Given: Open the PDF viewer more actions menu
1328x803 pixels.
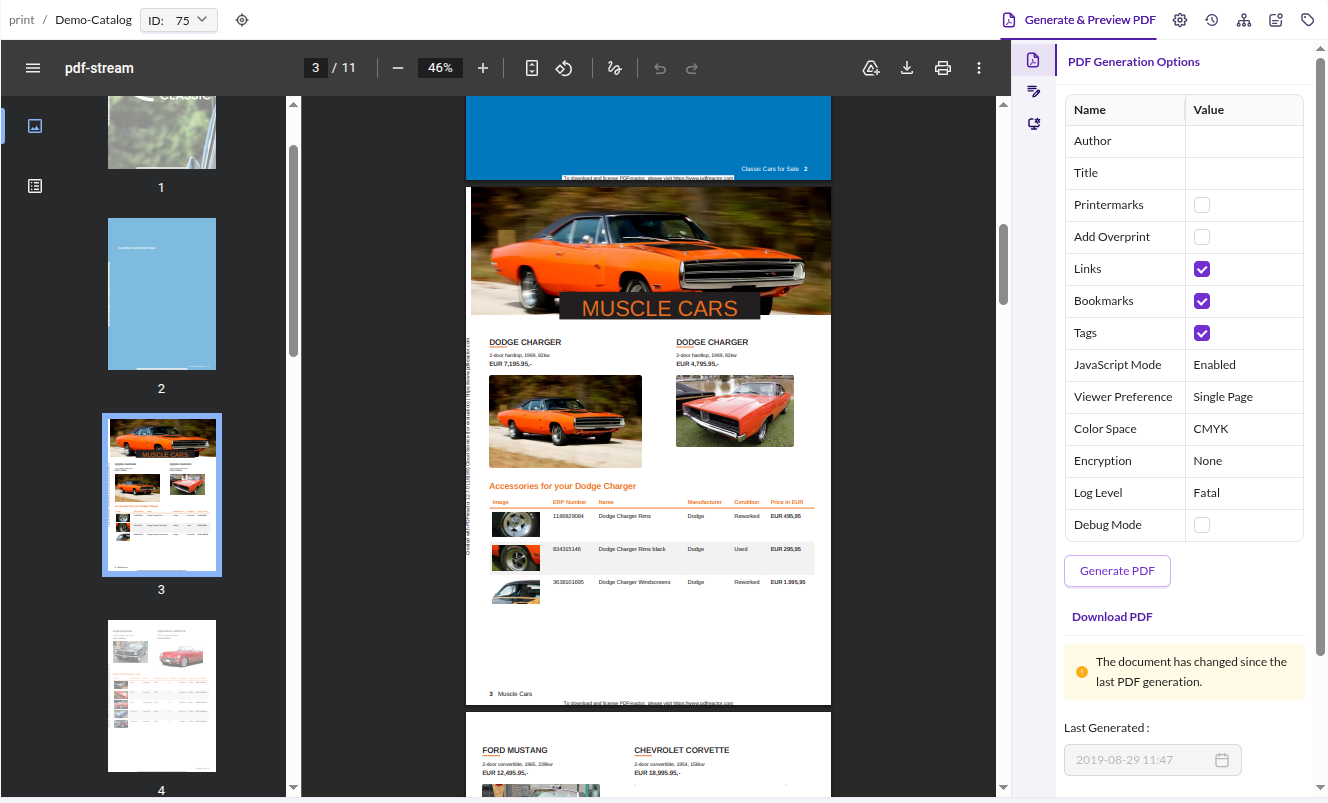Looking at the screenshot, I should coord(979,68).
